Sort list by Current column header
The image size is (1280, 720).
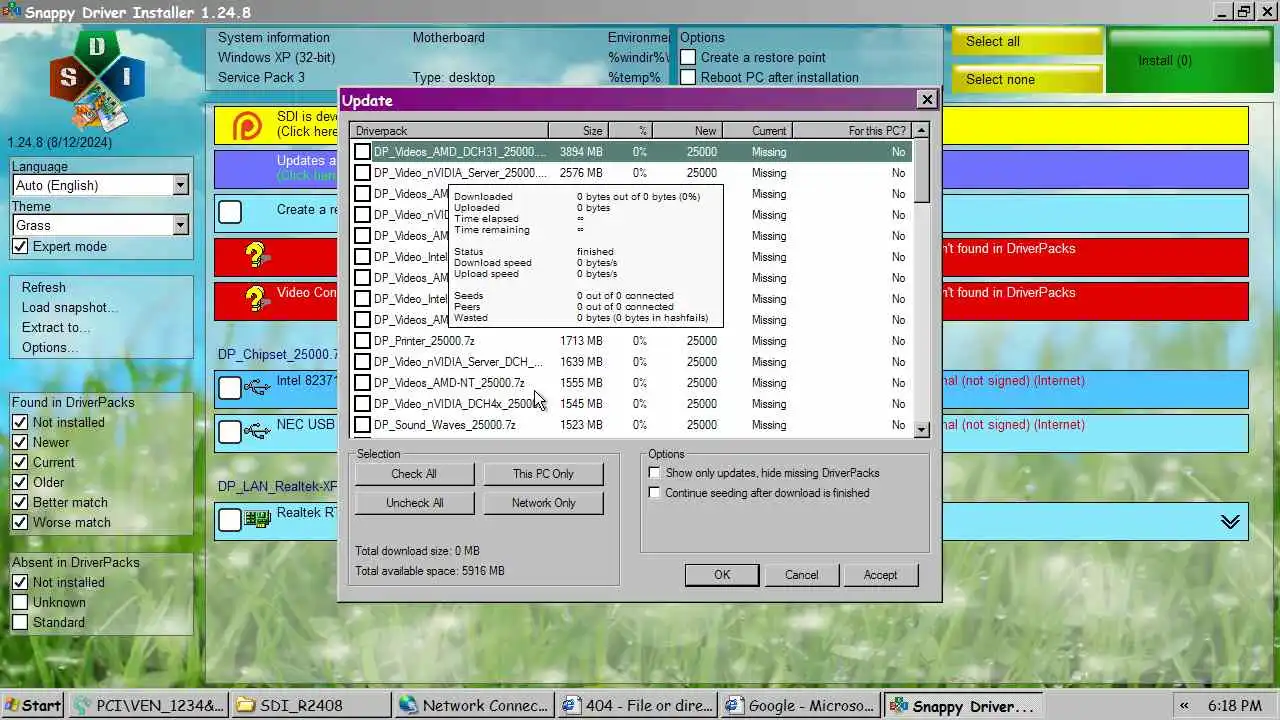(x=758, y=131)
